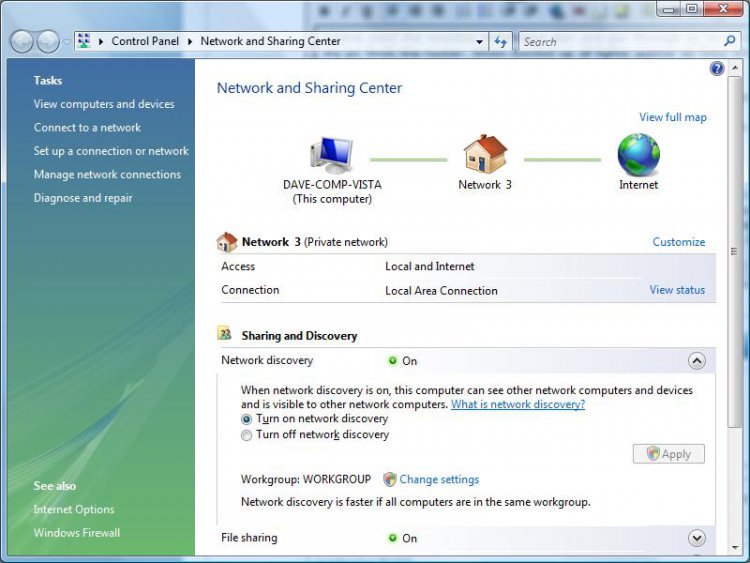Click the scrollbar up arrow
Image resolution: width=750 pixels, height=563 pixels.
click(x=734, y=68)
